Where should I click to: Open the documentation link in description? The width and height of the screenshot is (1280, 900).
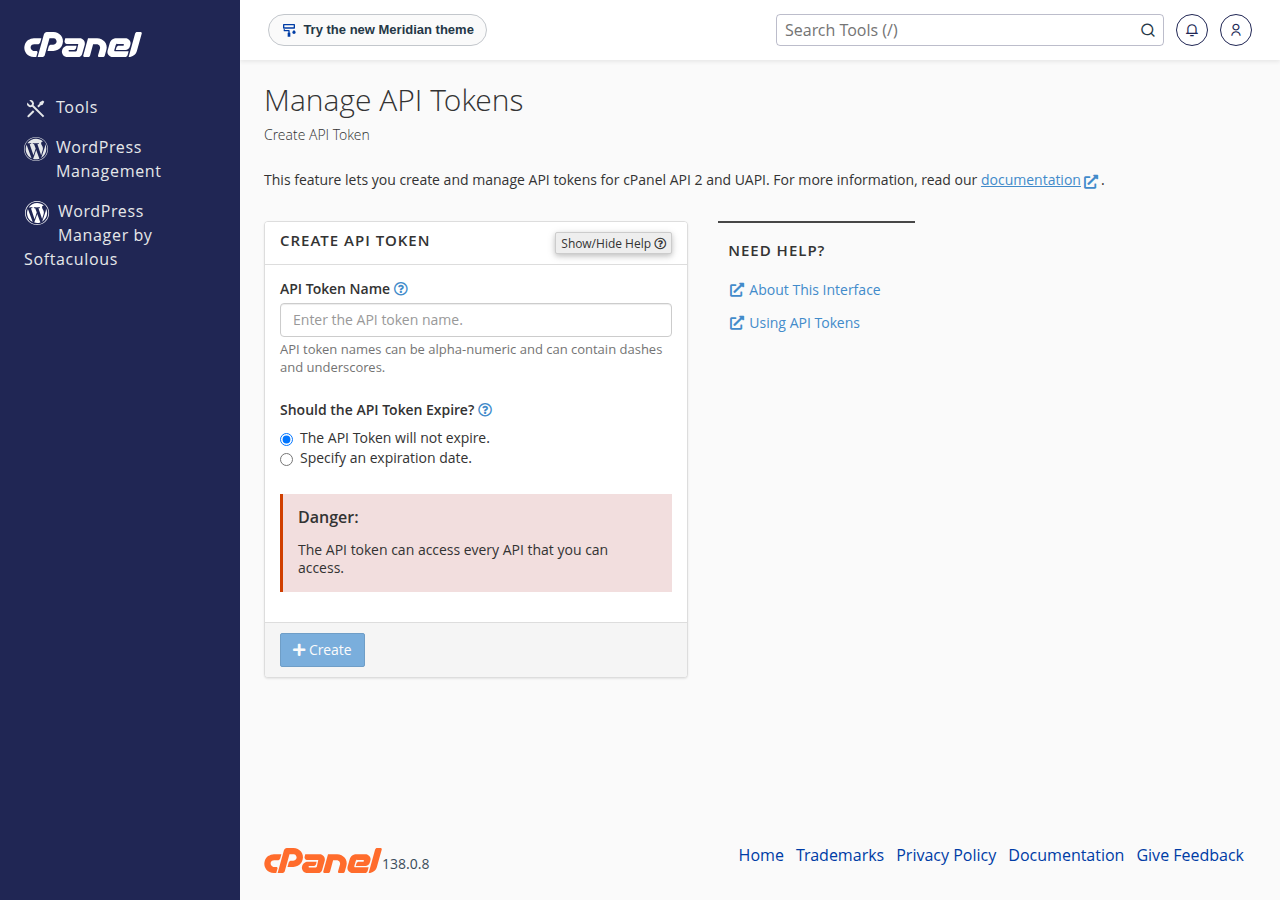[1031, 180]
